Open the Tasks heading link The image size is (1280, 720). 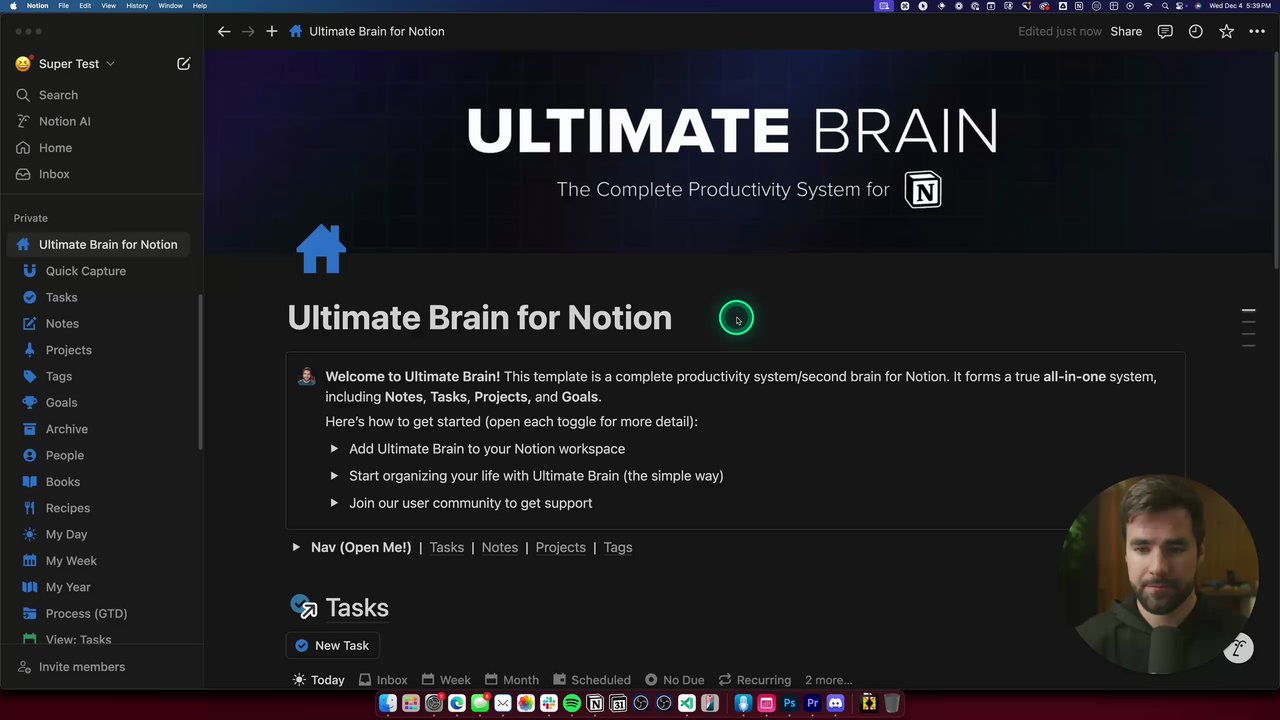point(357,608)
